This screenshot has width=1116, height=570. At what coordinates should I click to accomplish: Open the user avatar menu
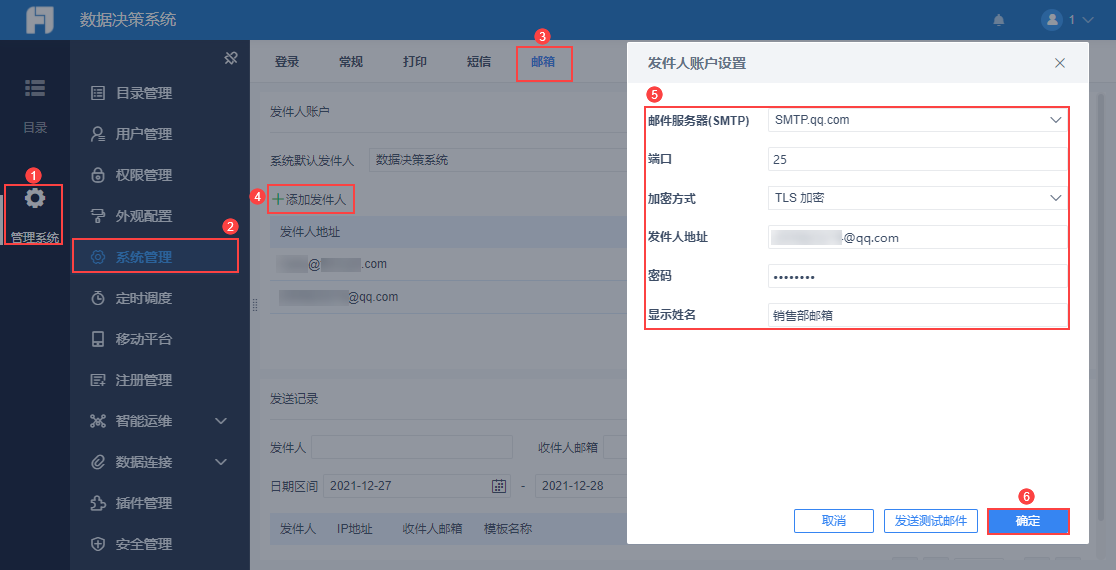[x=1051, y=20]
